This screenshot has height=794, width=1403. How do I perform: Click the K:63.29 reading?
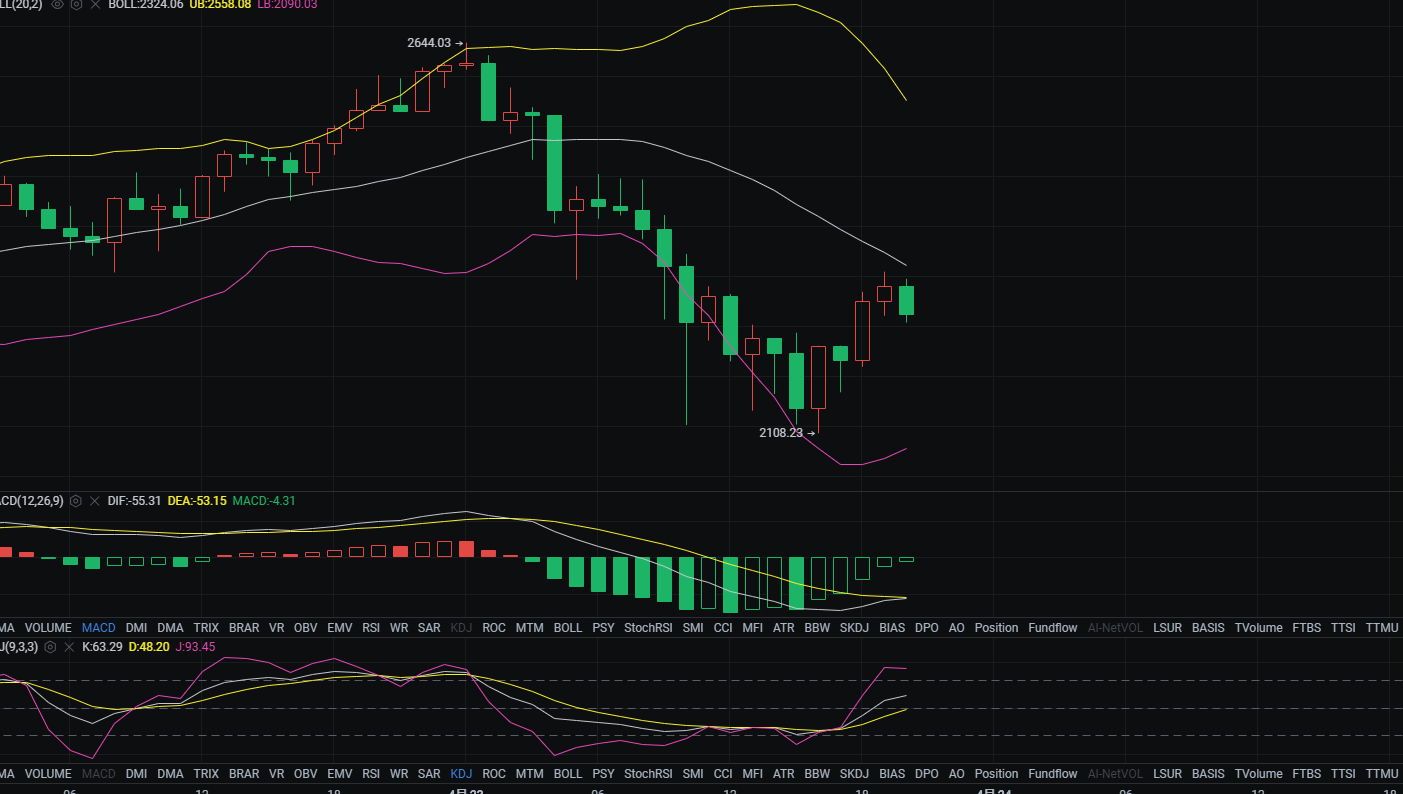pos(102,647)
